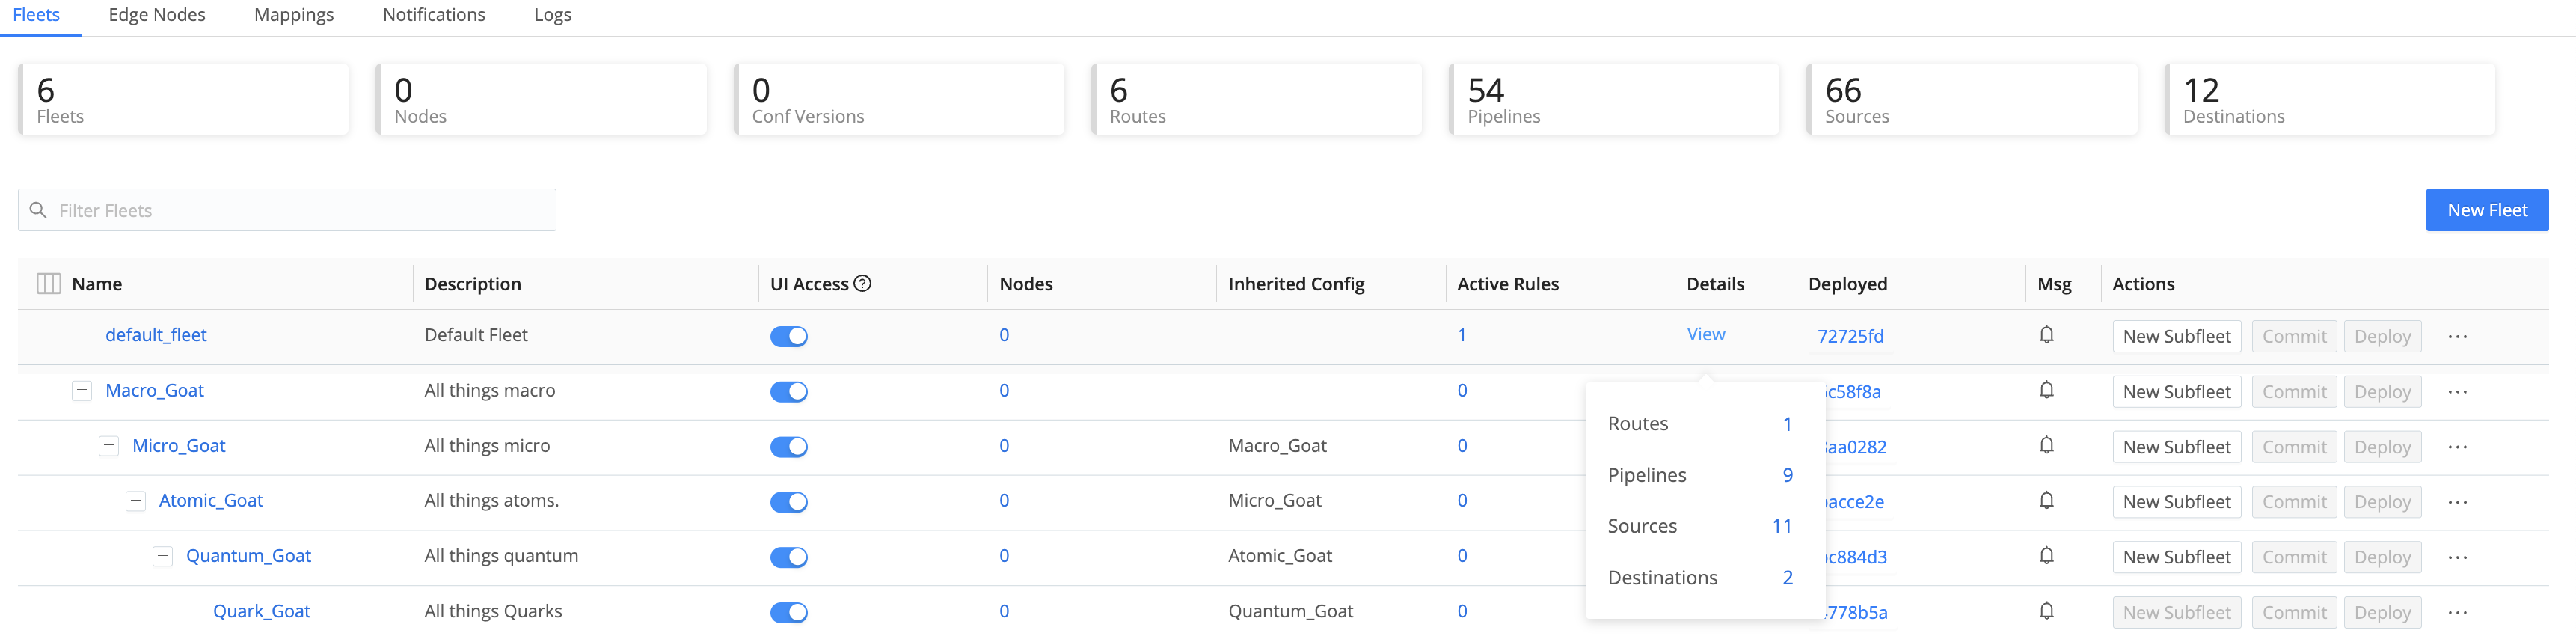2576x636 pixels.
Task: Open more options ellipsis for default_fleet
Action: (x=2457, y=337)
